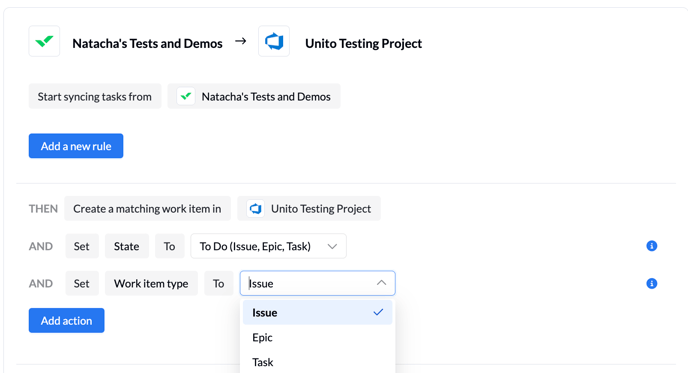Click Azure DevOps icon in Unito Testing chip
This screenshot has height=373, width=688.
[x=255, y=208]
